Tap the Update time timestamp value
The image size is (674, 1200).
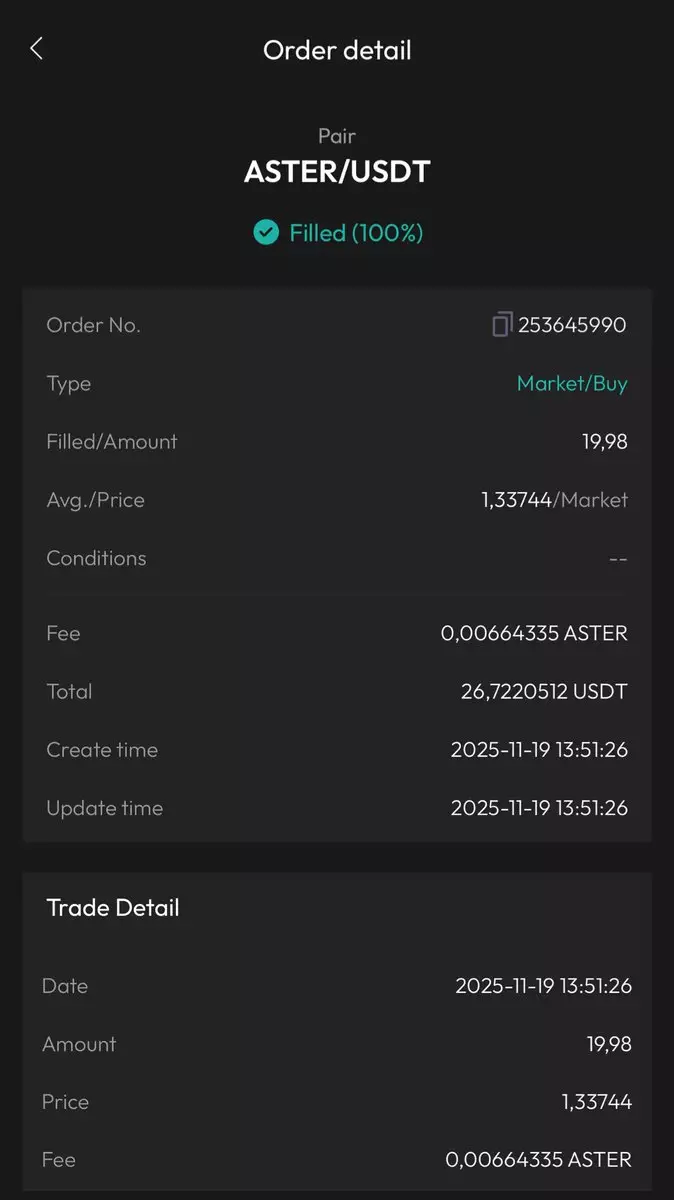pos(539,808)
